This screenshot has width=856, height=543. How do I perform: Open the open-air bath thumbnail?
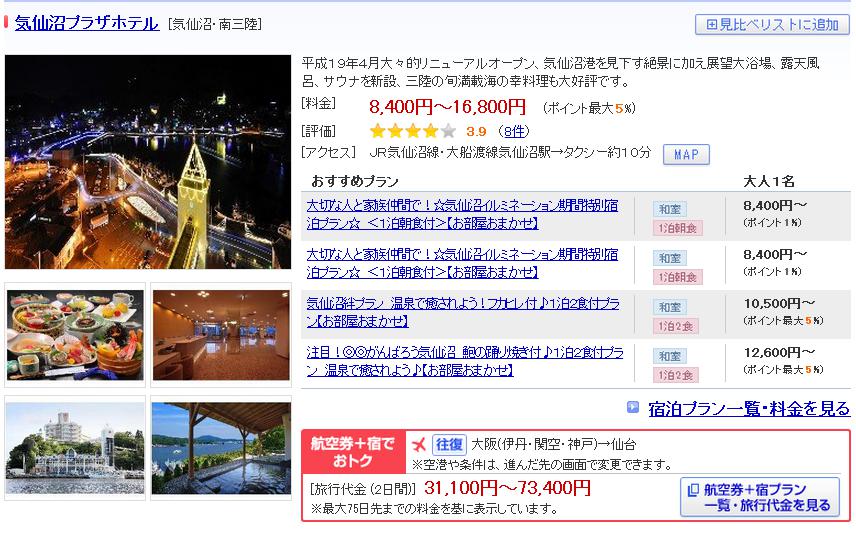[221, 448]
